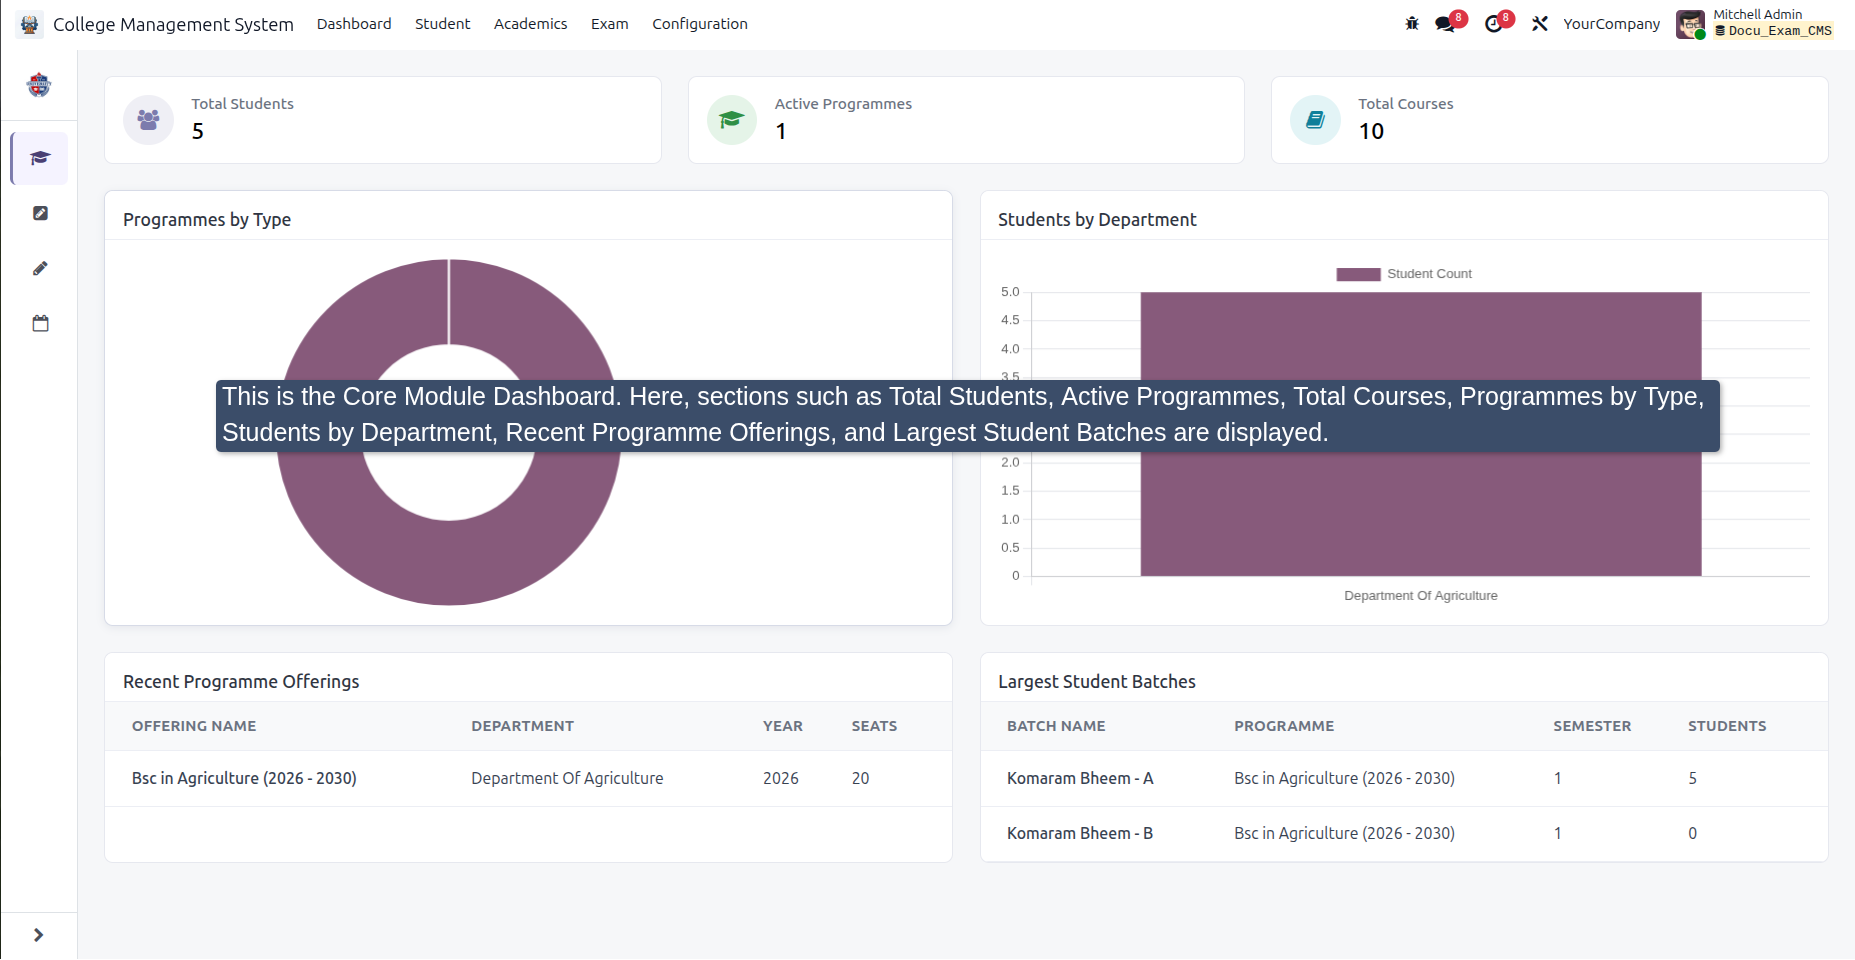The height and width of the screenshot is (960, 1855).
Task: Open the Configuration menu
Action: click(x=699, y=23)
